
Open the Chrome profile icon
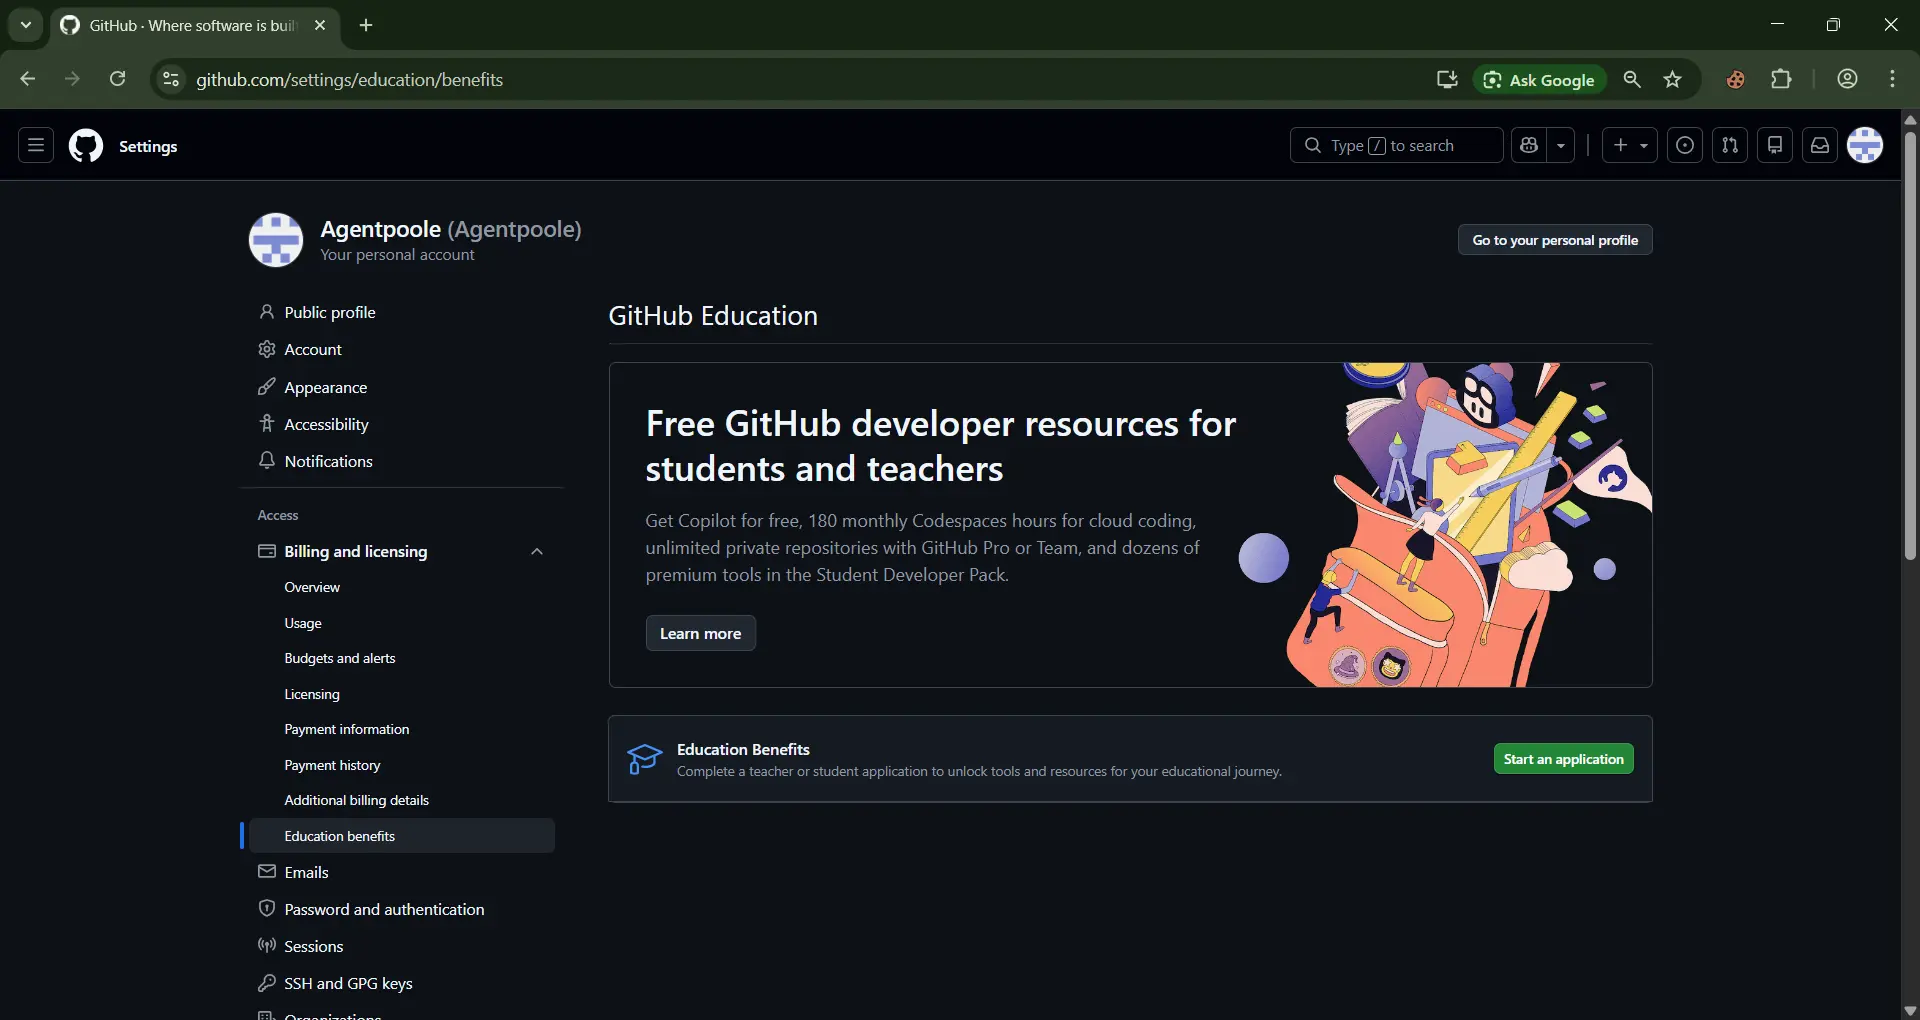coord(1847,79)
